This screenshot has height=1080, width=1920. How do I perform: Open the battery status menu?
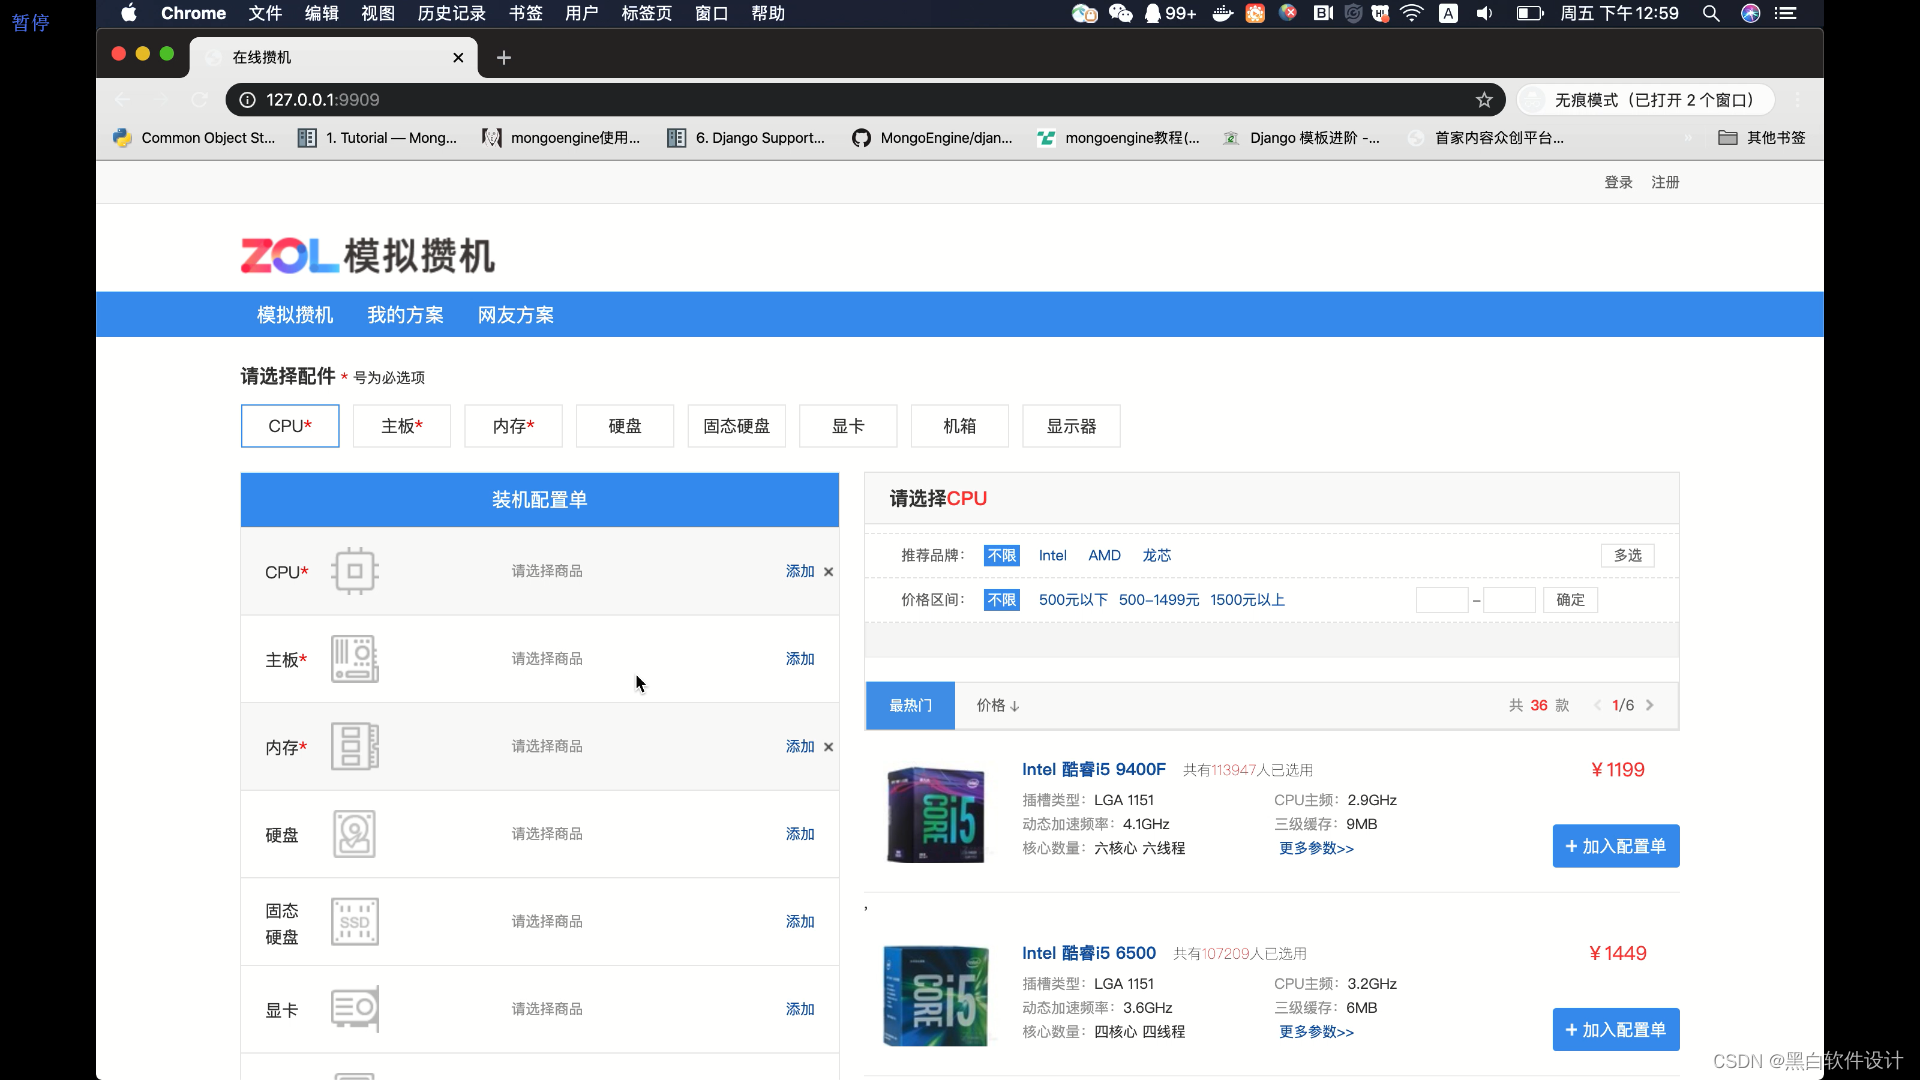[x=1530, y=14]
